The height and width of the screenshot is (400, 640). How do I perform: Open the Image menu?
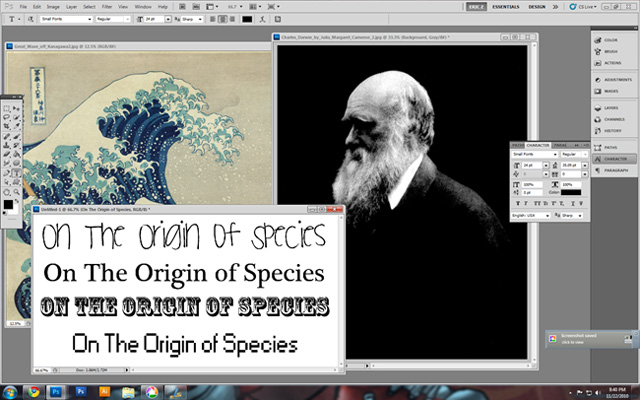coord(53,7)
